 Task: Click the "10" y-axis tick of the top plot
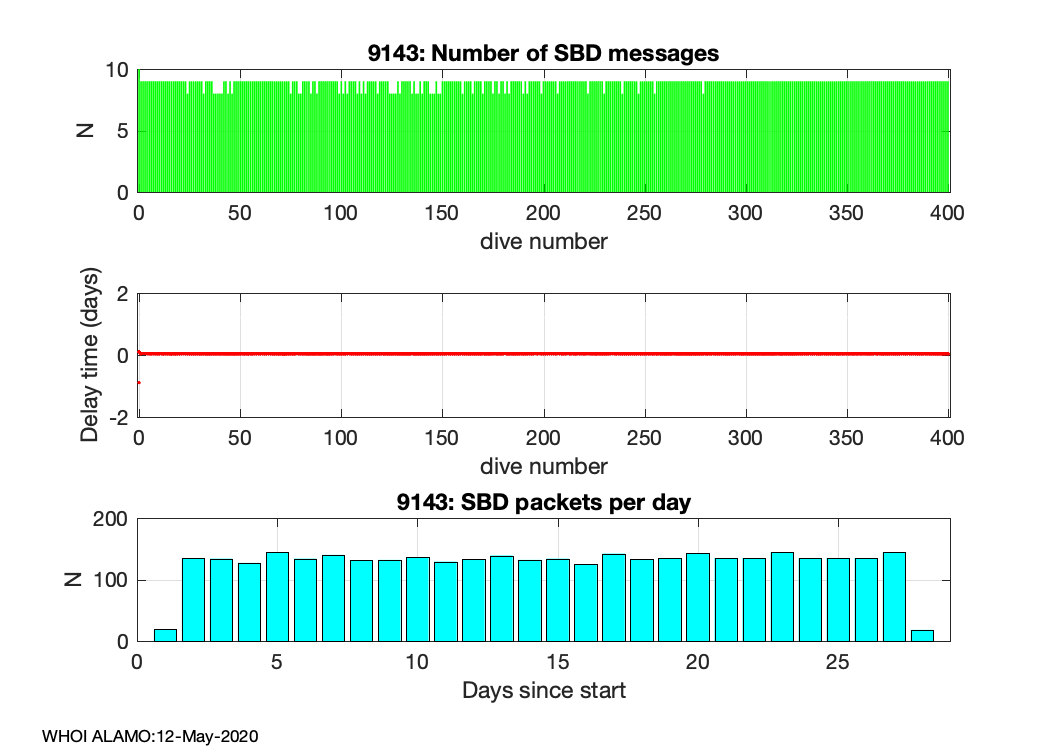(x=118, y=70)
